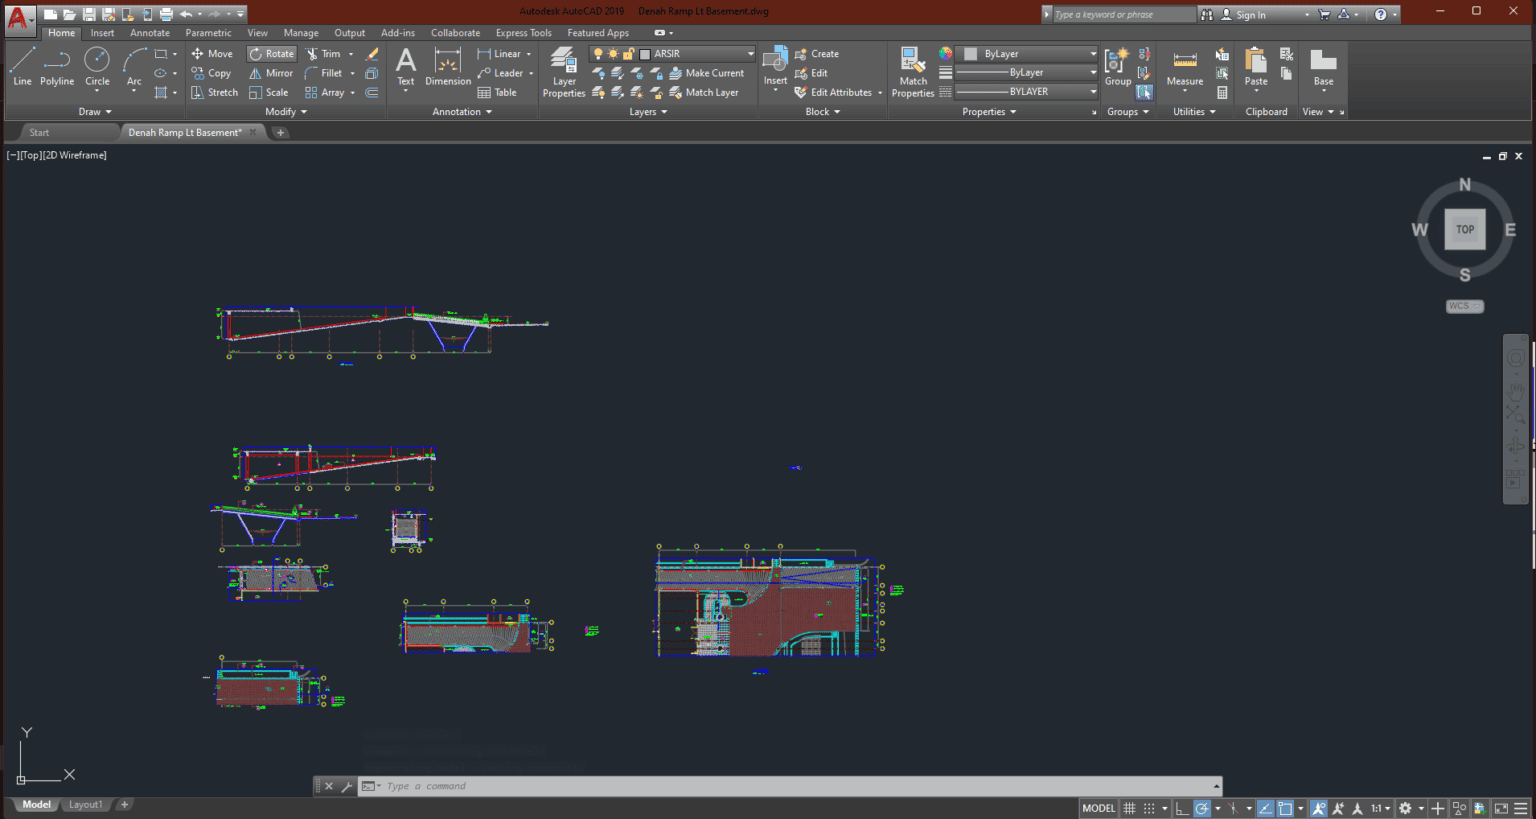The width and height of the screenshot is (1536, 819).
Task: Expand the Draw panel
Action: coord(94,111)
